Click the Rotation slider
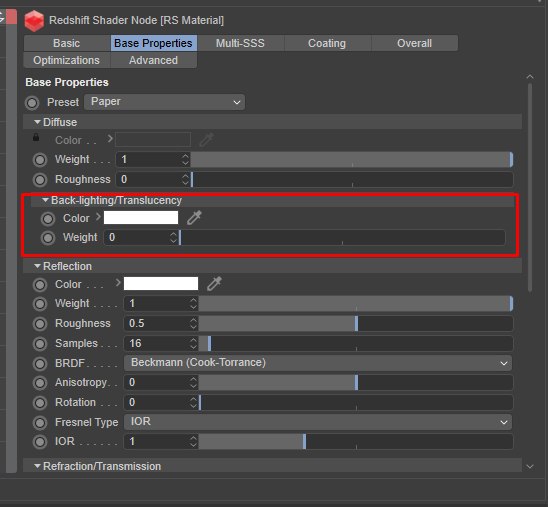Screen dimensions: 548x507 point(355,402)
